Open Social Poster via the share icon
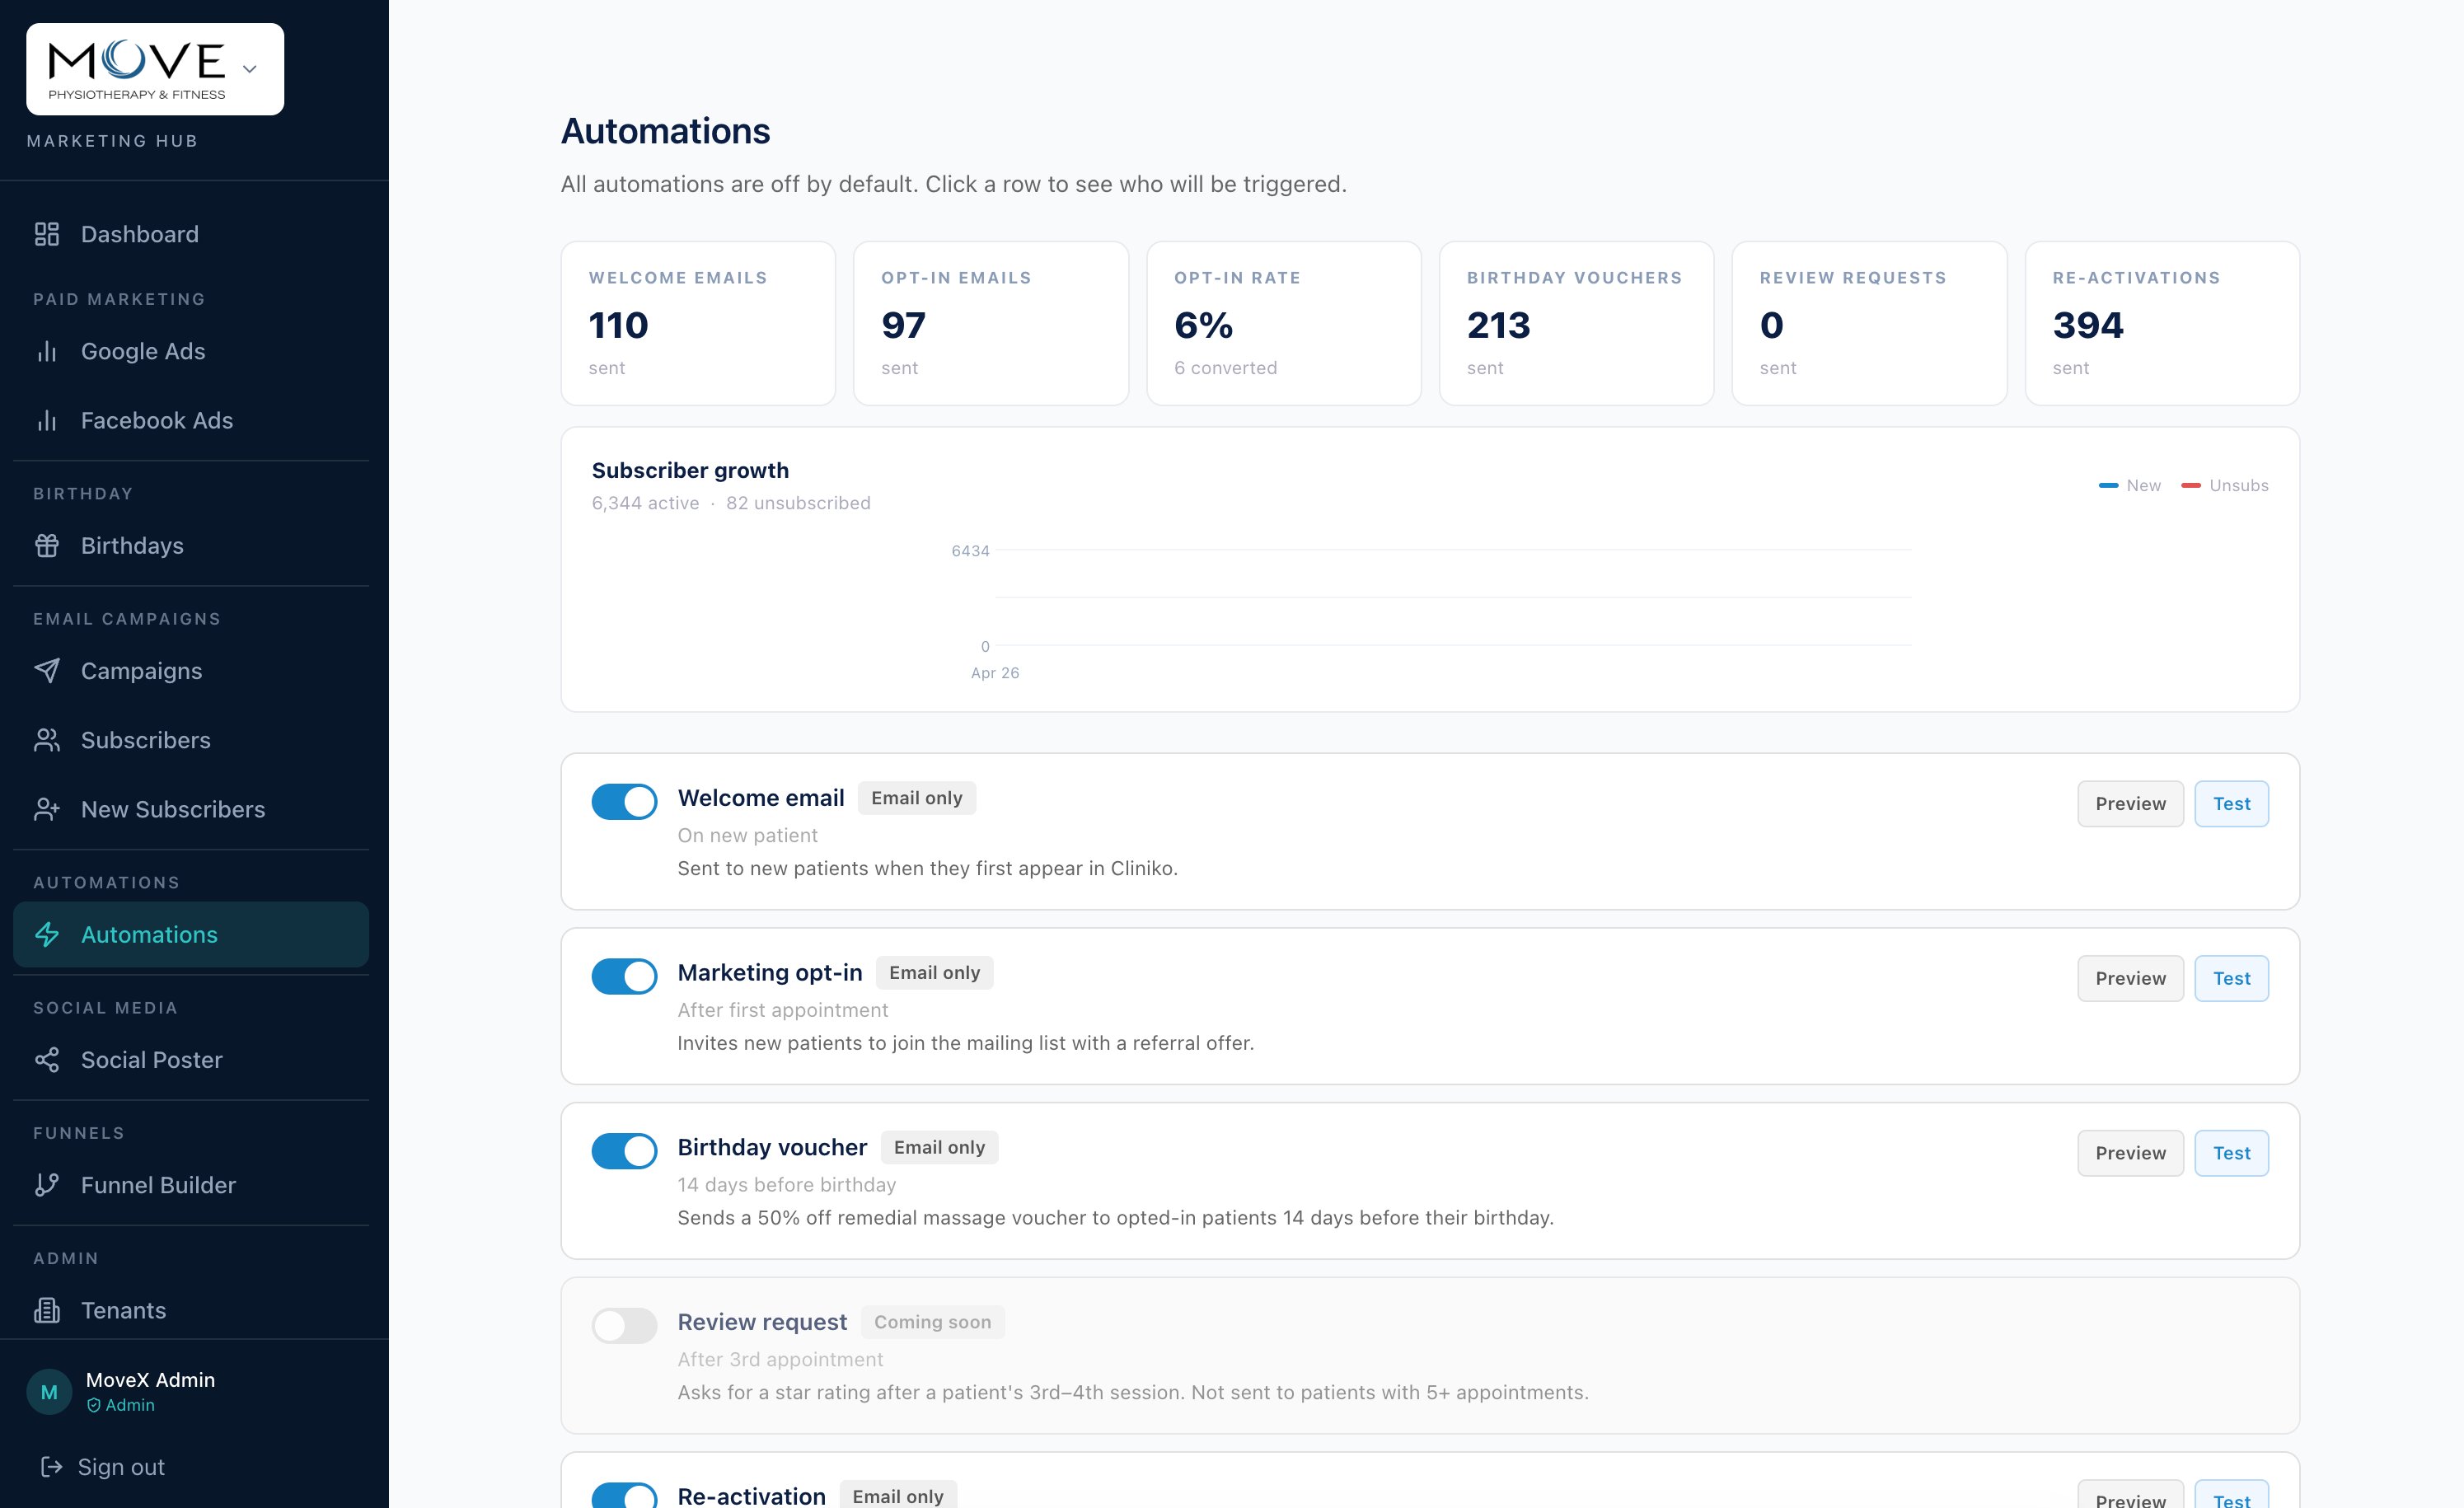Image resolution: width=2464 pixels, height=1508 pixels. pos(48,1059)
